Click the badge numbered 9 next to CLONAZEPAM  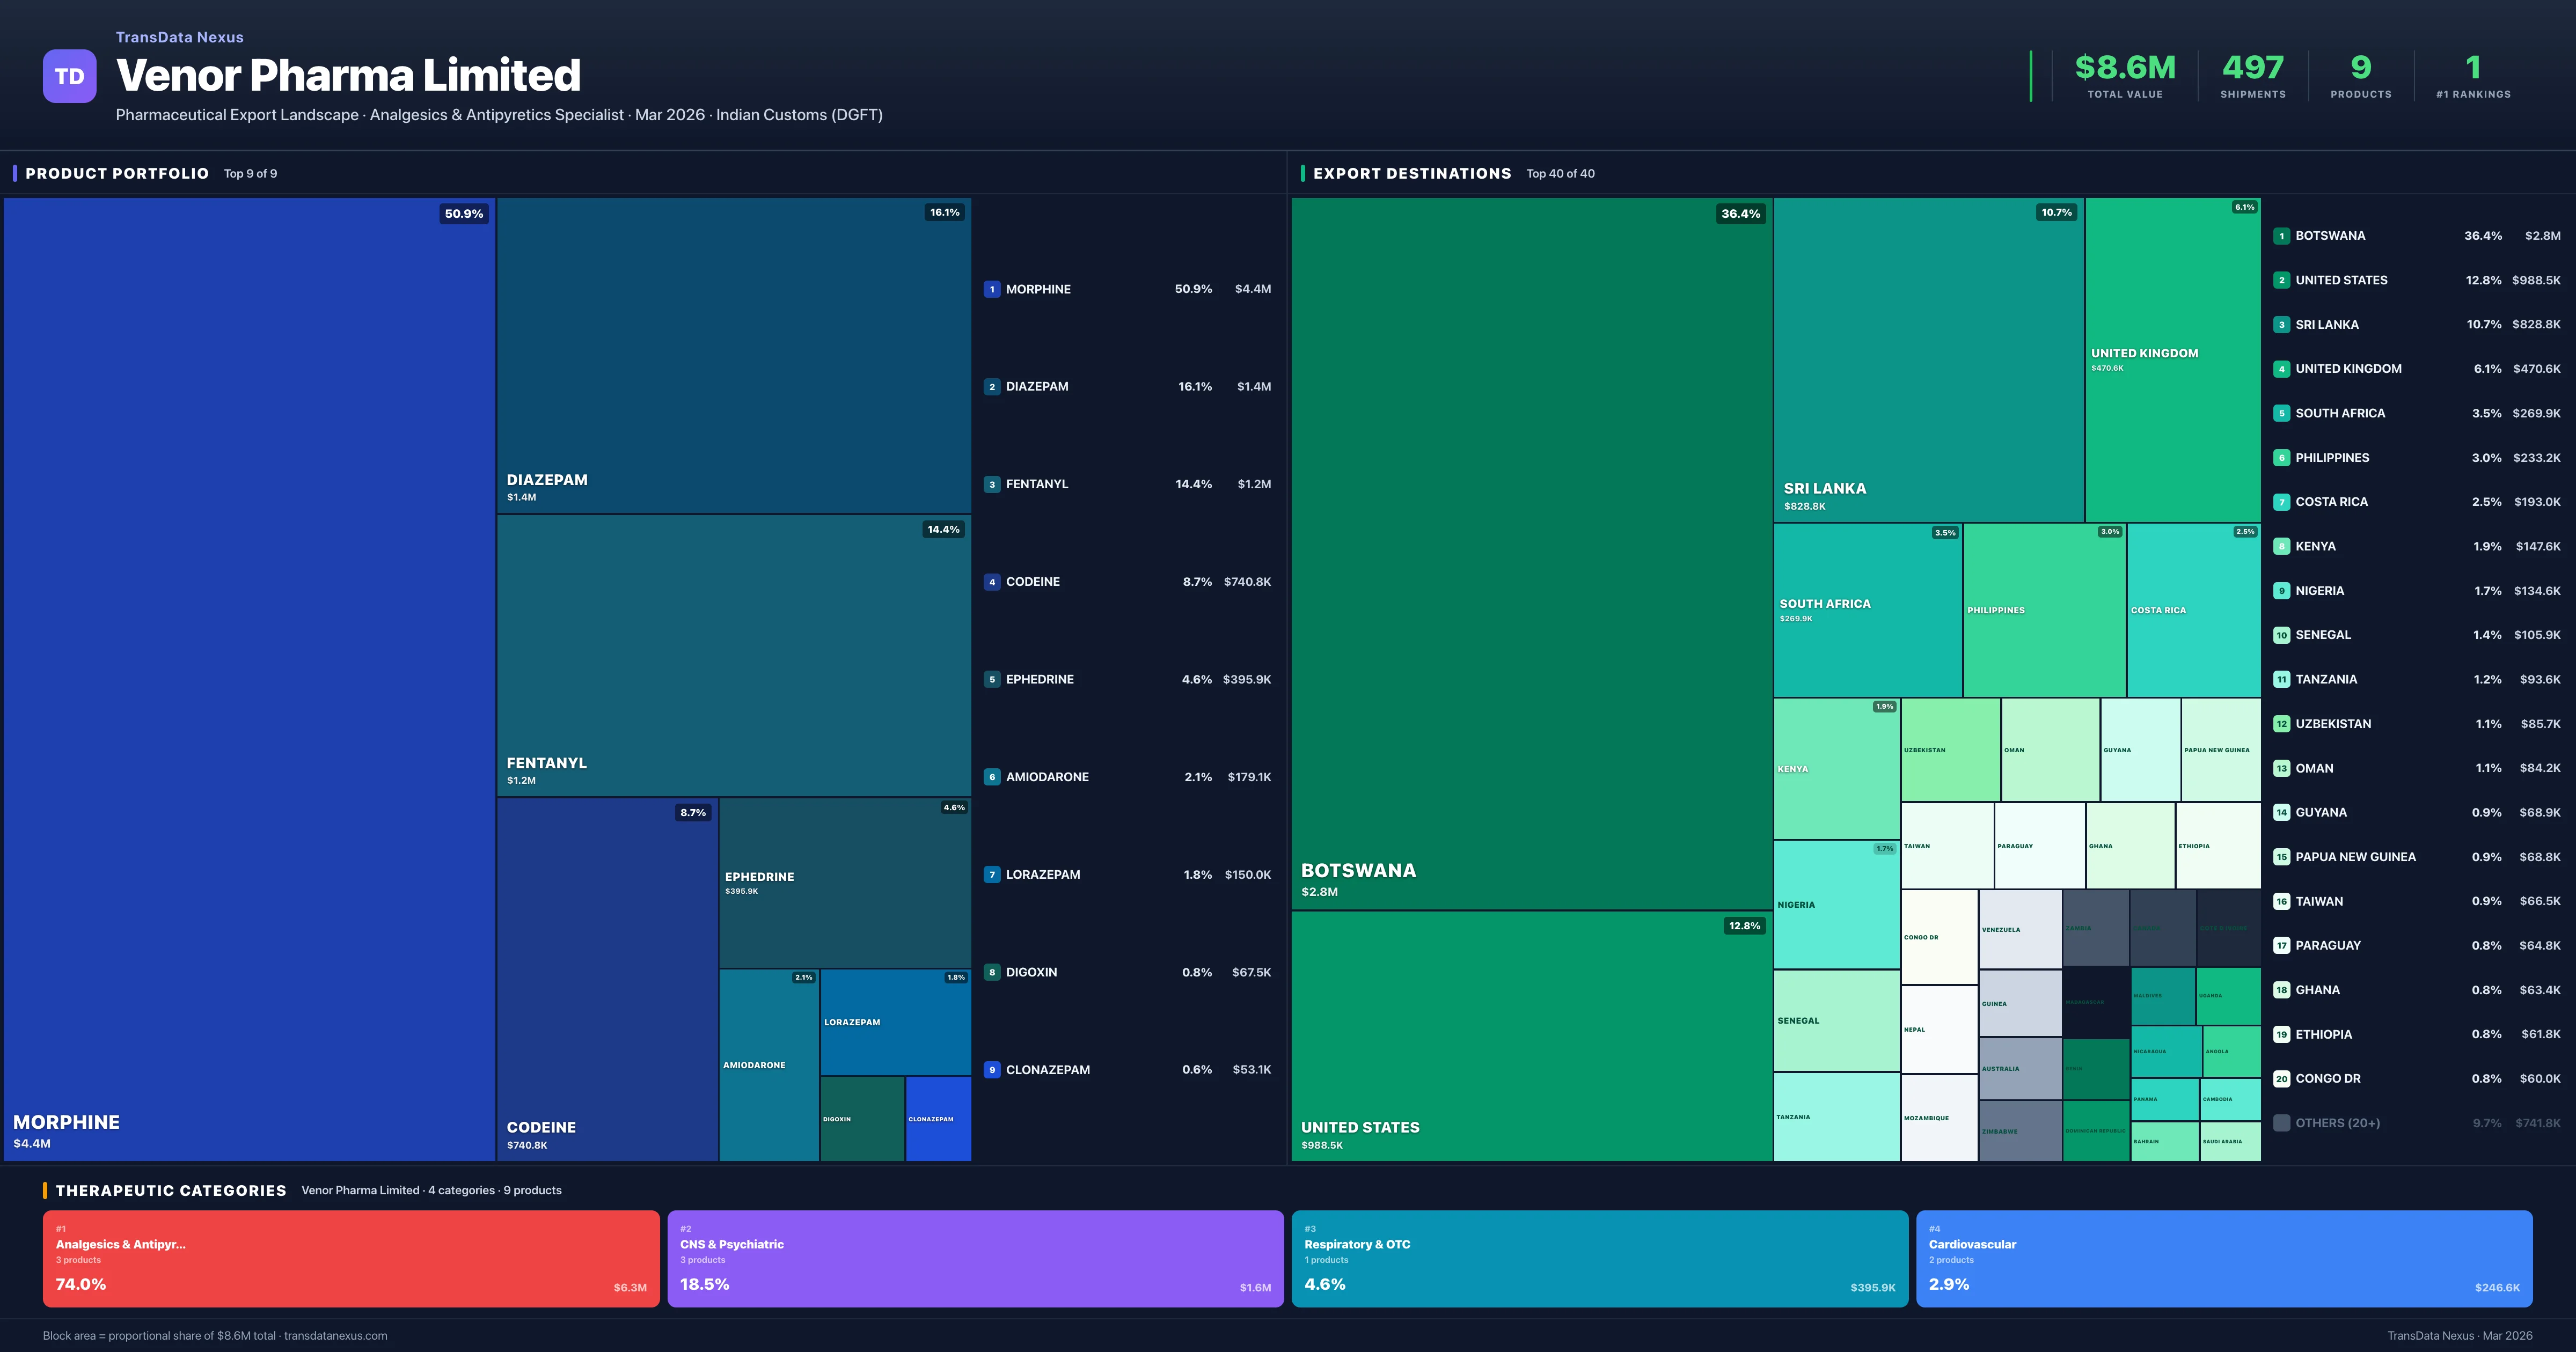991,1069
